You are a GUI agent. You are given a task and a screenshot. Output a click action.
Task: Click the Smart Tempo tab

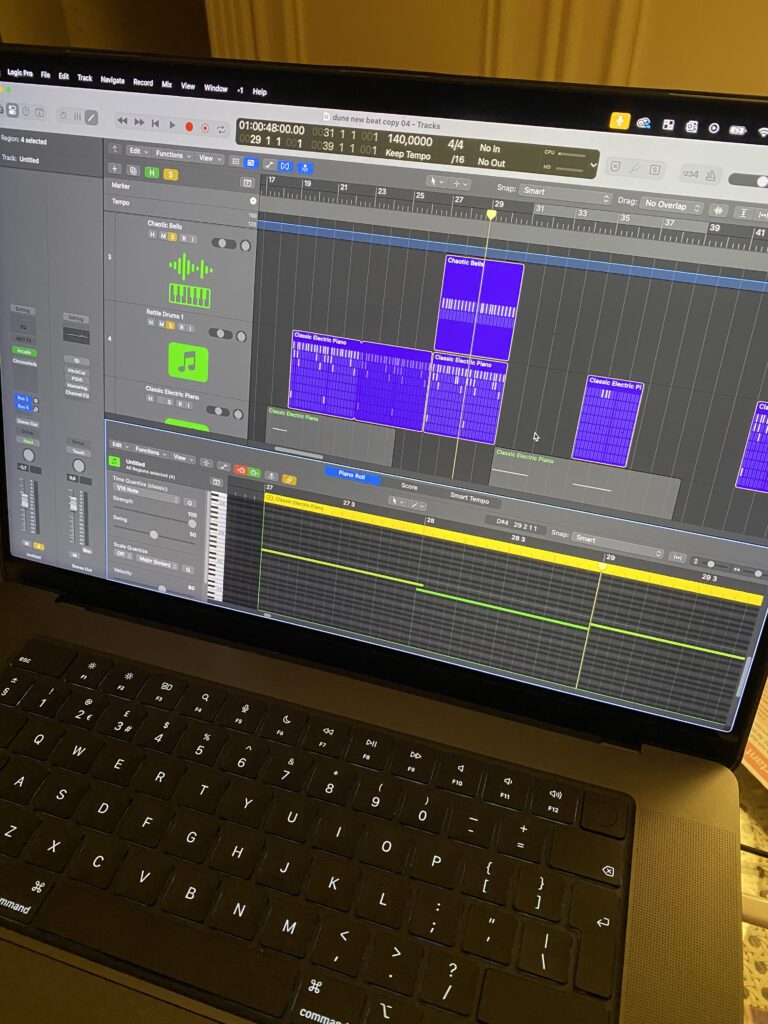tap(469, 497)
